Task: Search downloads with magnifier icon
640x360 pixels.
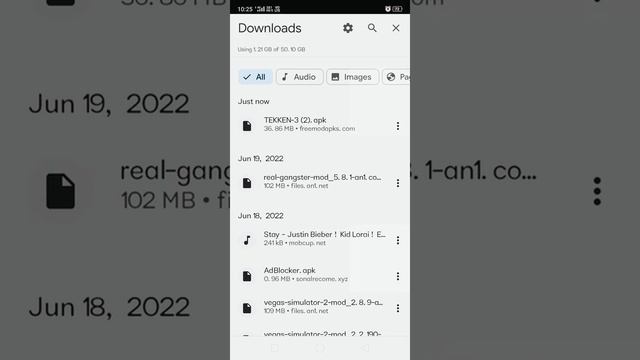Action: click(372, 28)
